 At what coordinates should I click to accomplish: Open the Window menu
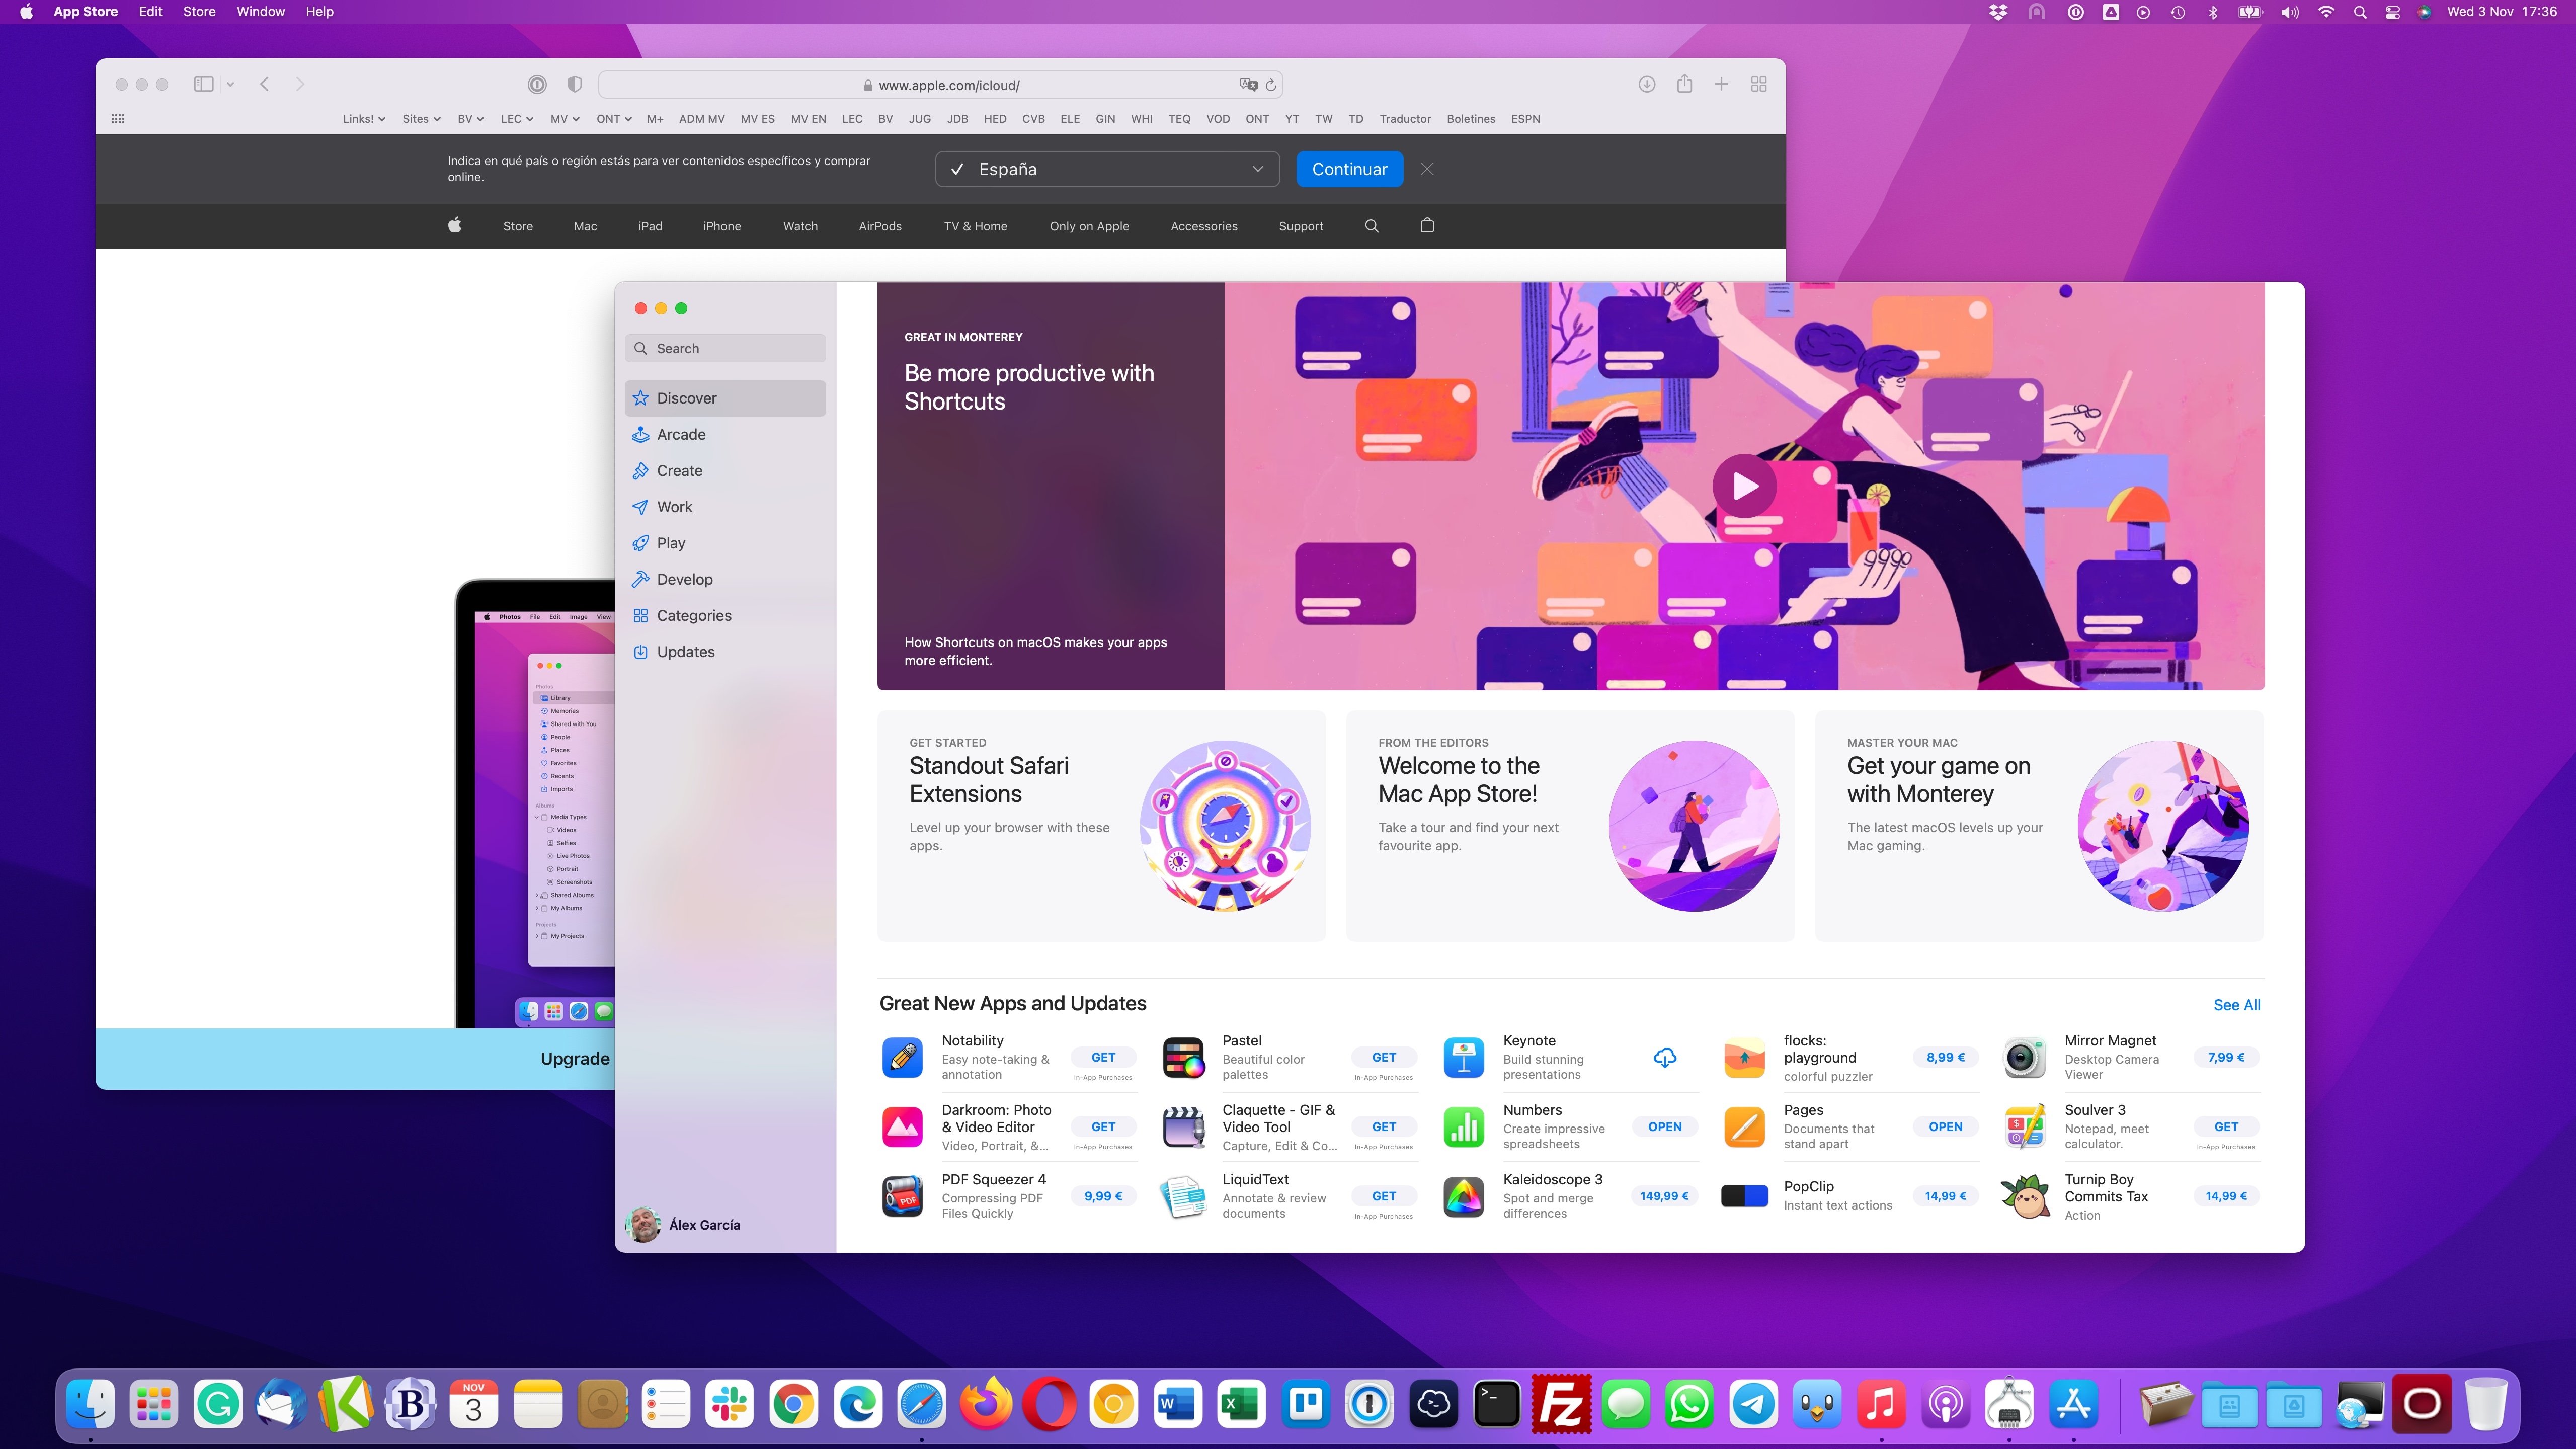(x=260, y=12)
